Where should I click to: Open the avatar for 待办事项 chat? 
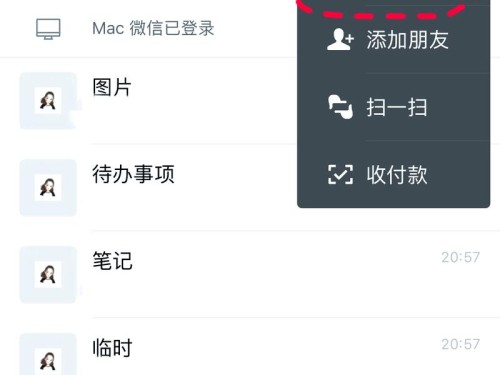click(48, 188)
